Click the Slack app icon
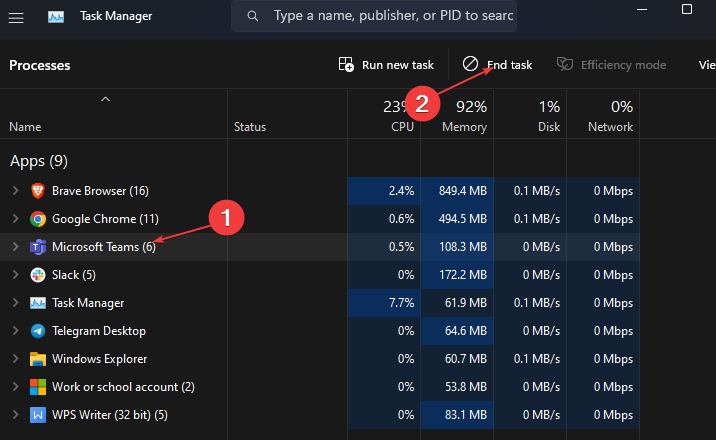 point(38,274)
